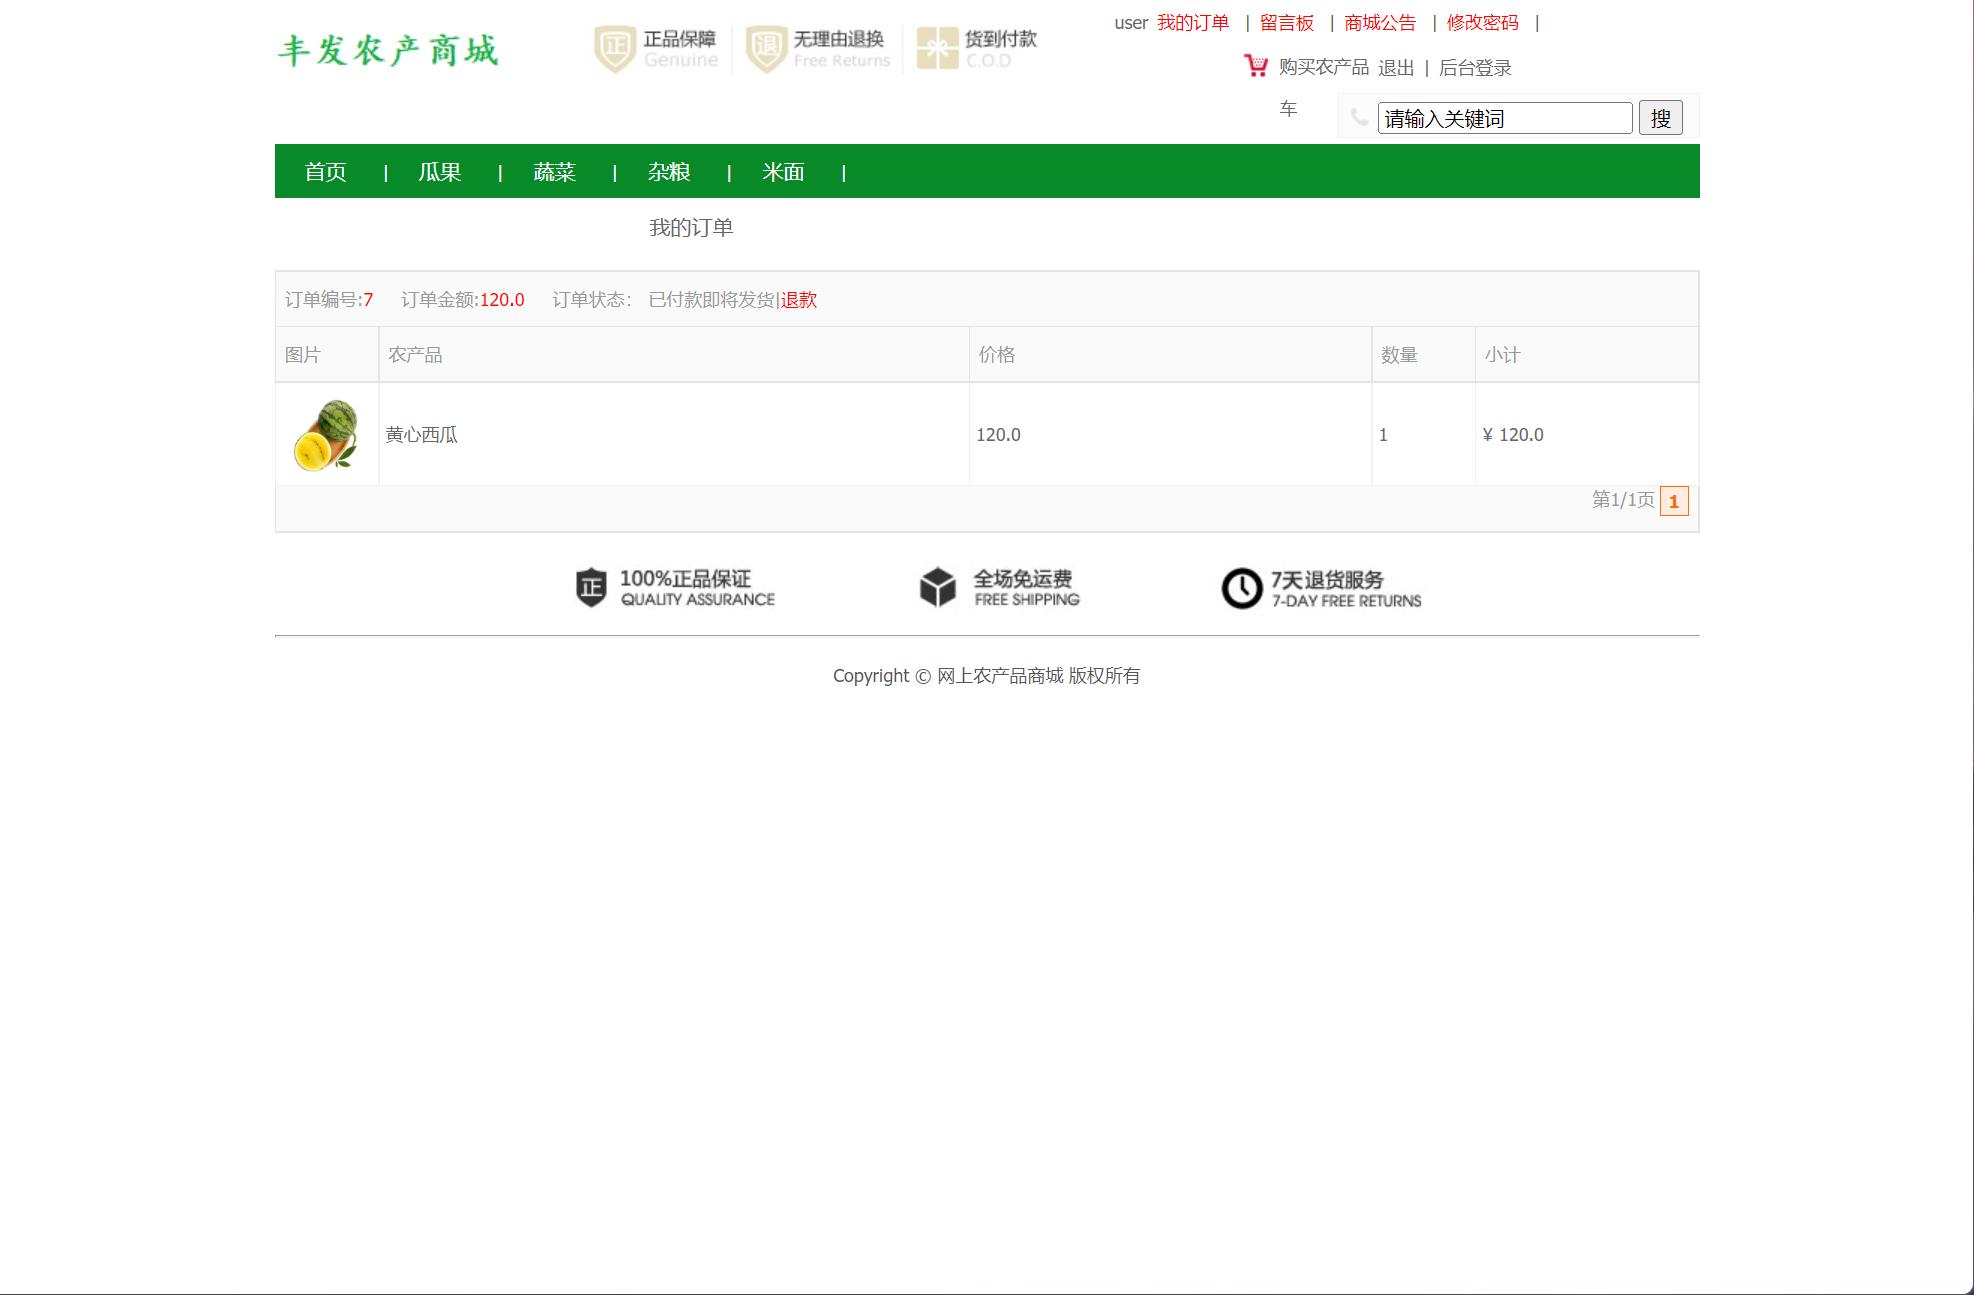The width and height of the screenshot is (1974, 1295).
Task: Log out via the 退出 link
Action: click(x=1397, y=68)
